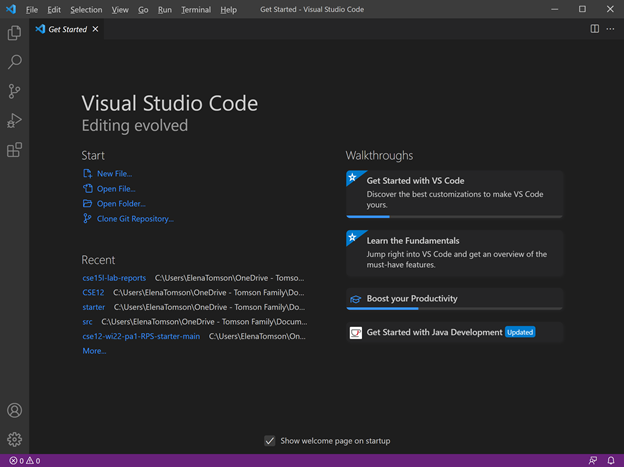The height and width of the screenshot is (467, 624).
Task: Click the Open File icon
Action: [x=87, y=188]
